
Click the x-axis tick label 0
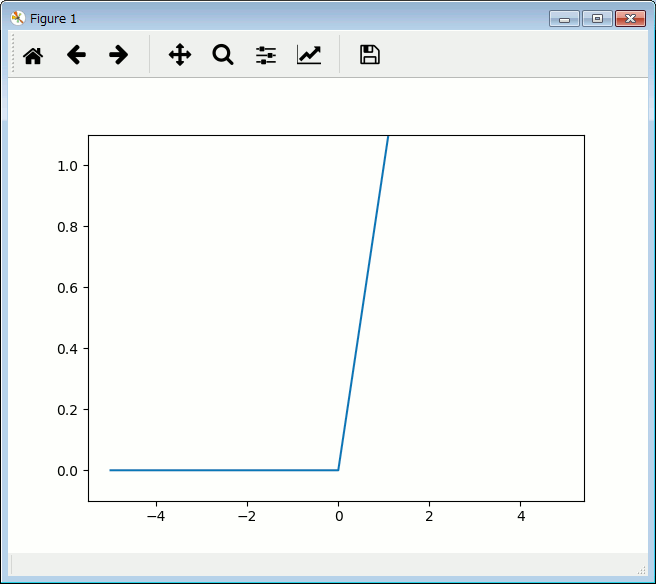coord(338,517)
